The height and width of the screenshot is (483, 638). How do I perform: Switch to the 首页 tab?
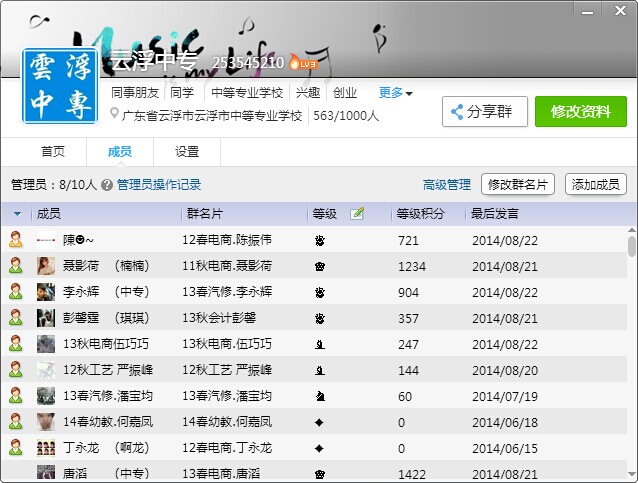coord(53,151)
